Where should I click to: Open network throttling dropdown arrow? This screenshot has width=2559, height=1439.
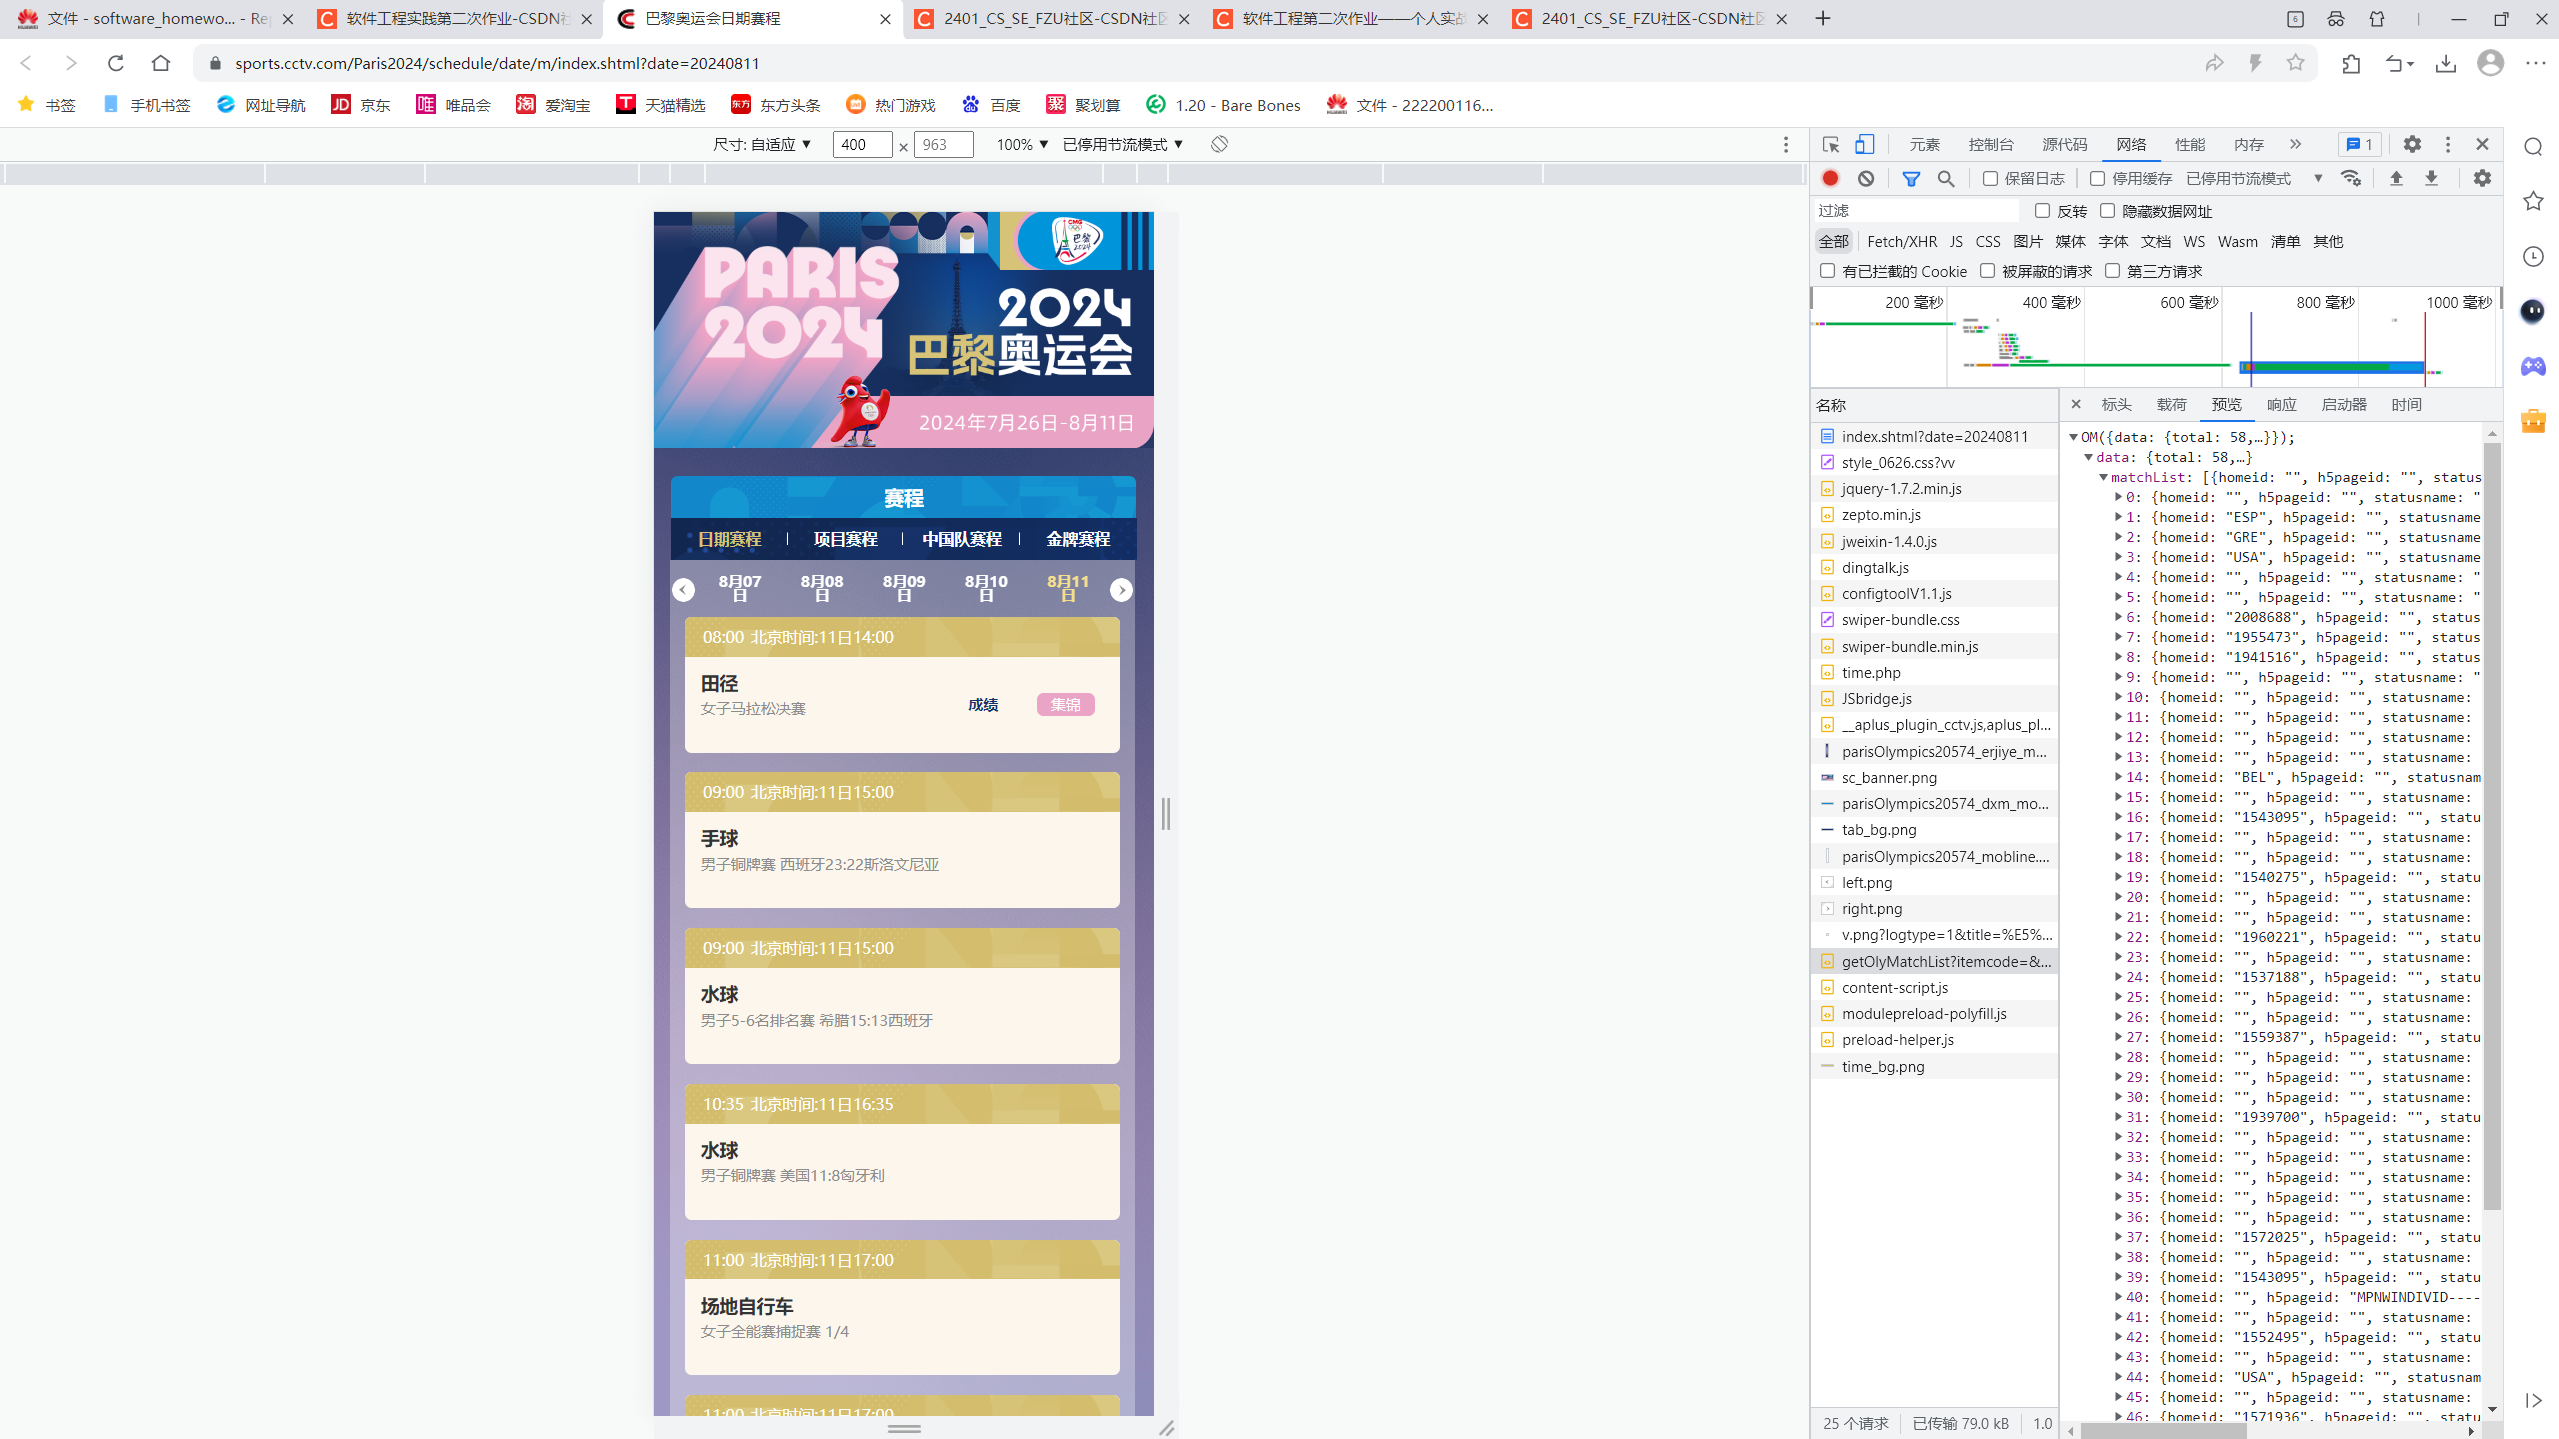[2318, 178]
